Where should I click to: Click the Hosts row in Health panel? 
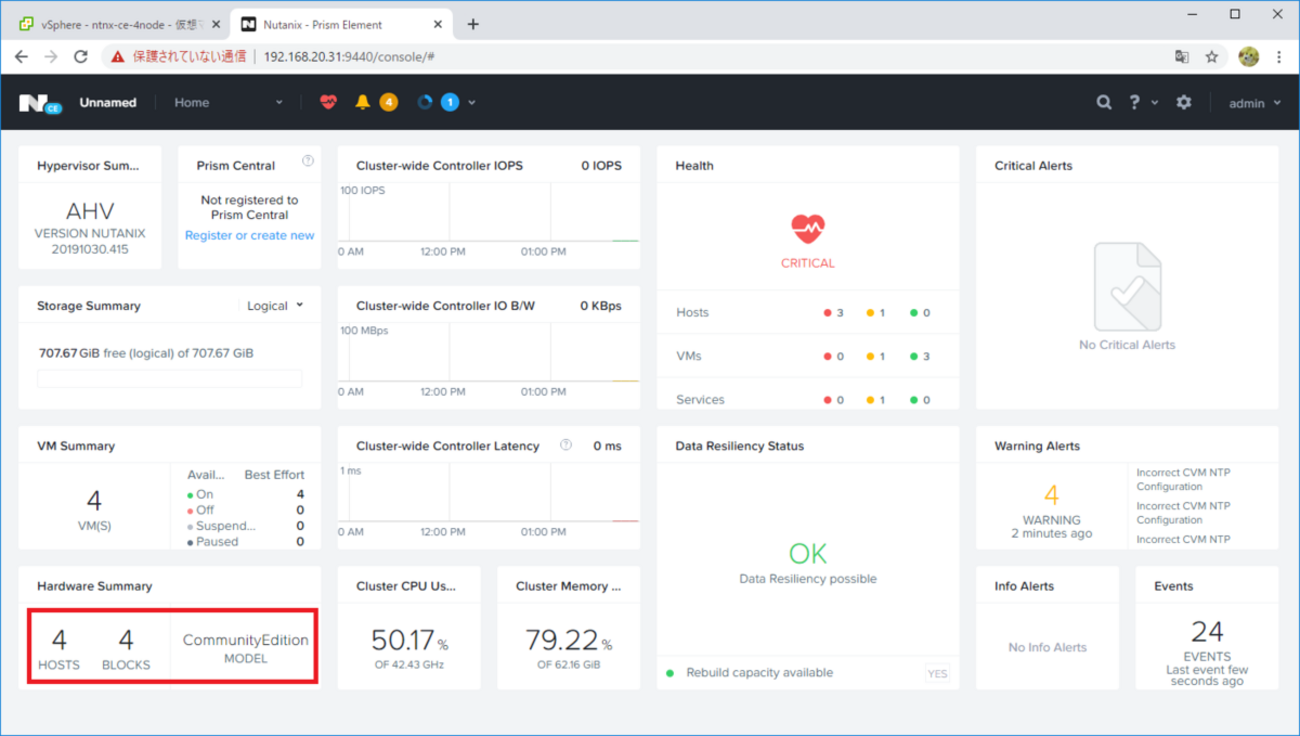click(692, 313)
